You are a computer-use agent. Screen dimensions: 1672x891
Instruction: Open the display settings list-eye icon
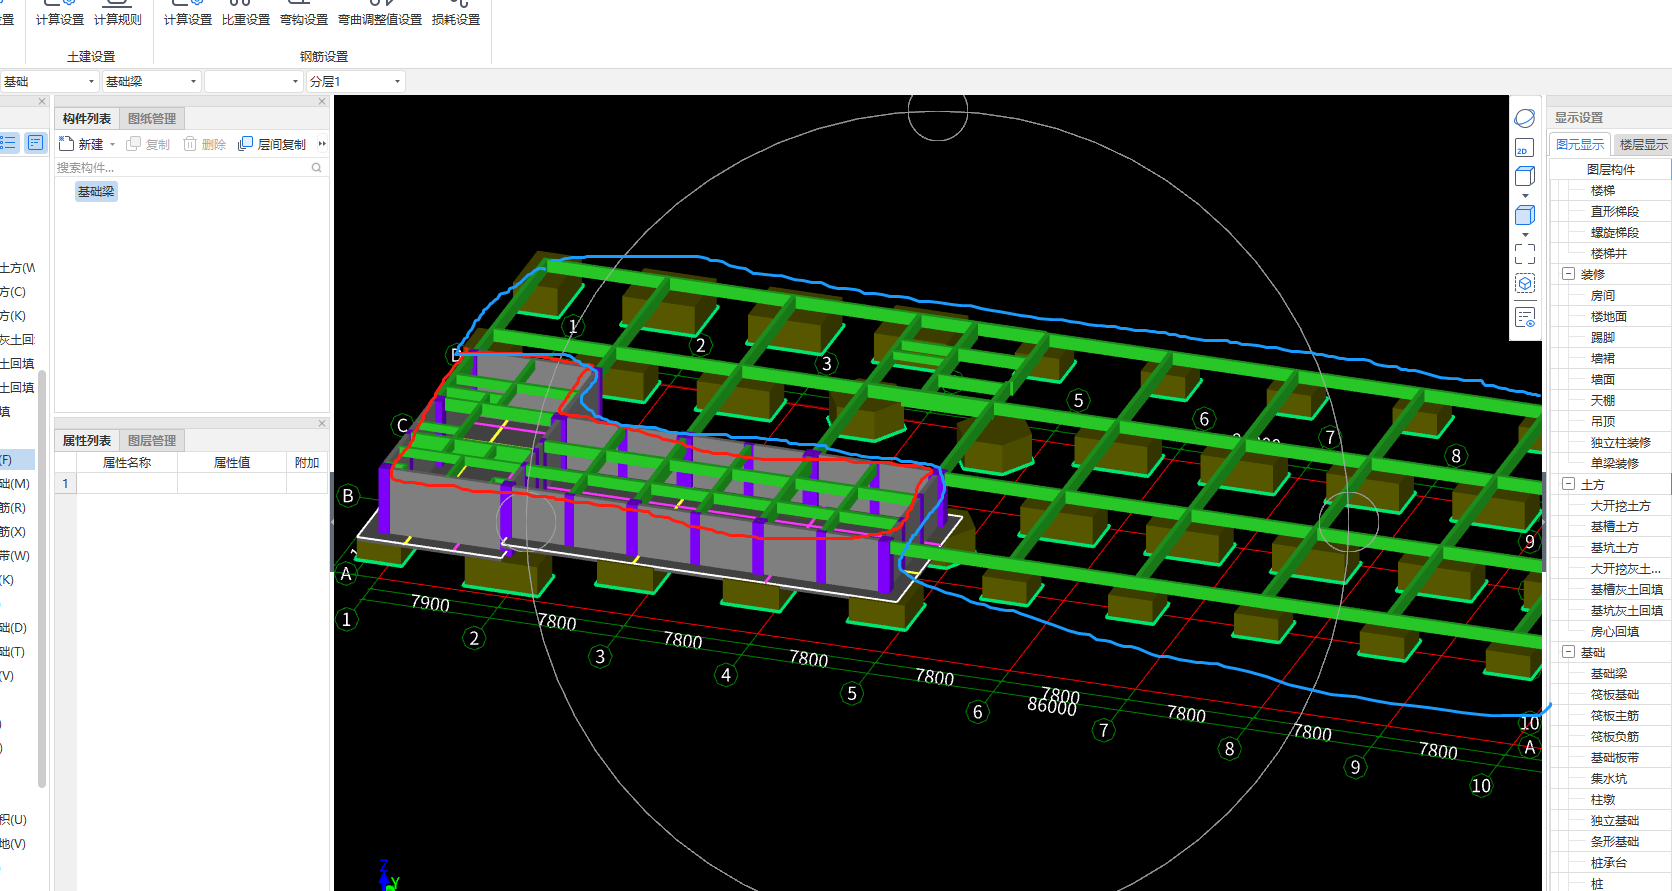click(1524, 318)
